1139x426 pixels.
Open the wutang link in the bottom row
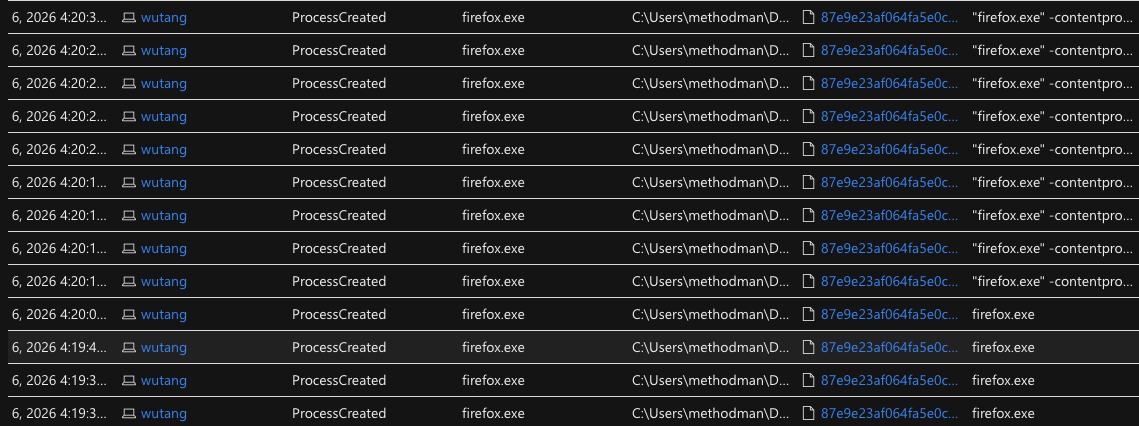point(164,413)
